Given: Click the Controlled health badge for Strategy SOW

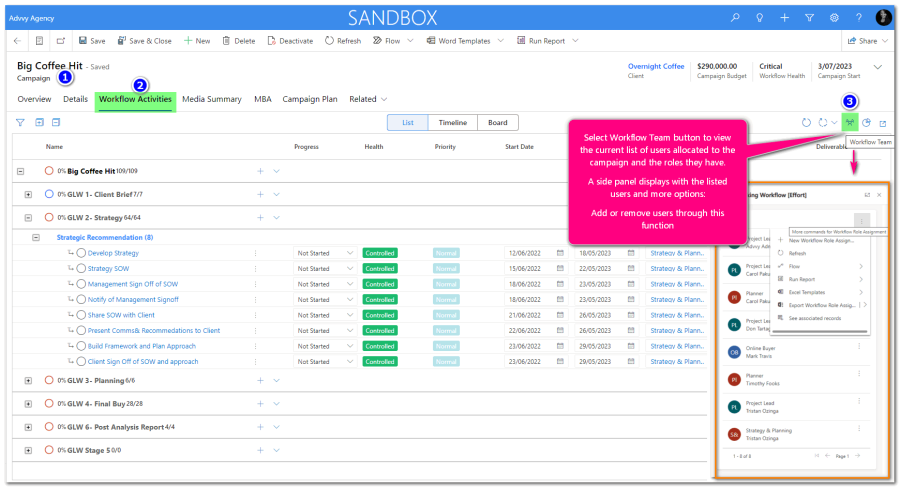Looking at the screenshot, I should (380, 268).
